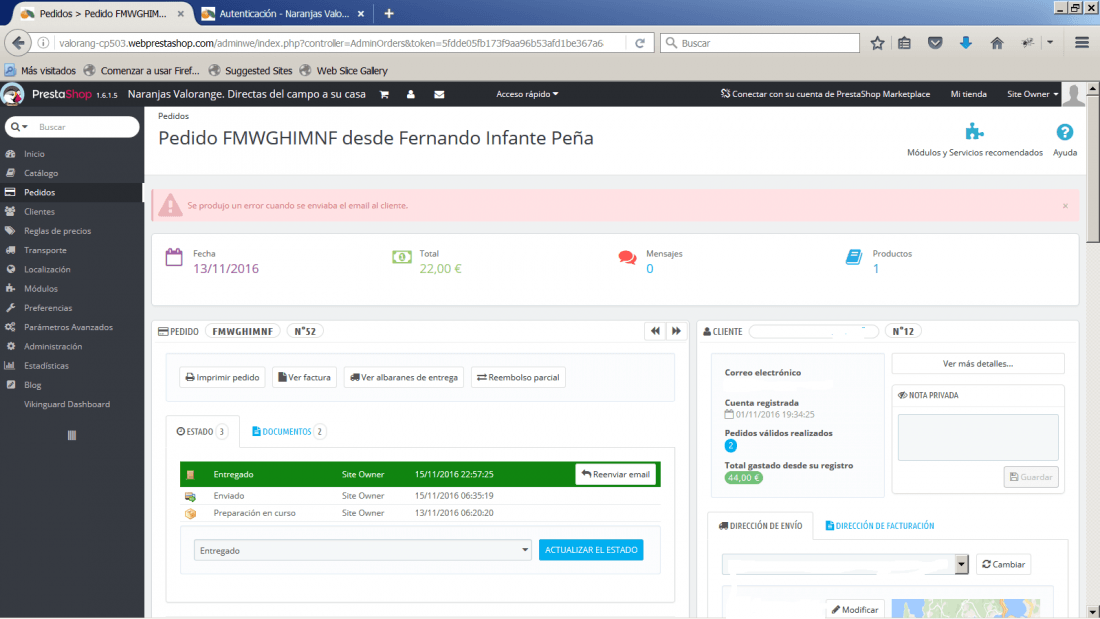The width and height of the screenshot is (1100, 619).
Task: Open the Más visitados bookmark
Action: 40,70
